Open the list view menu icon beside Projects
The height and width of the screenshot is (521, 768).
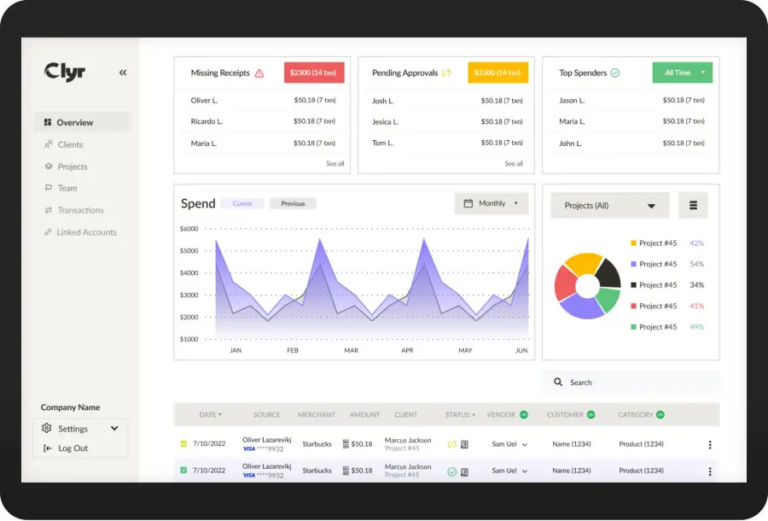(692, 205)
